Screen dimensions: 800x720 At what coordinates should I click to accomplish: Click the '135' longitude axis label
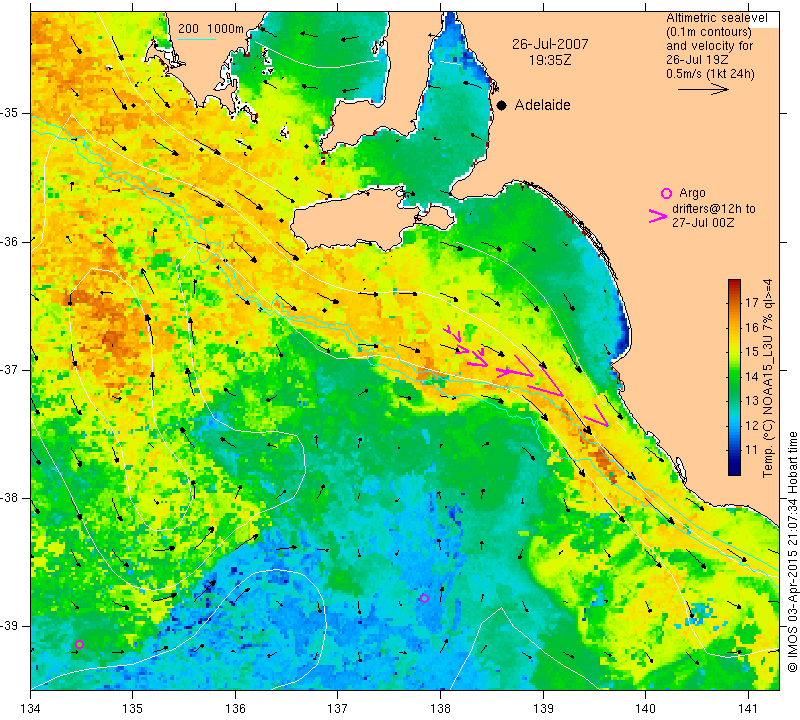[x=133, y=709]
